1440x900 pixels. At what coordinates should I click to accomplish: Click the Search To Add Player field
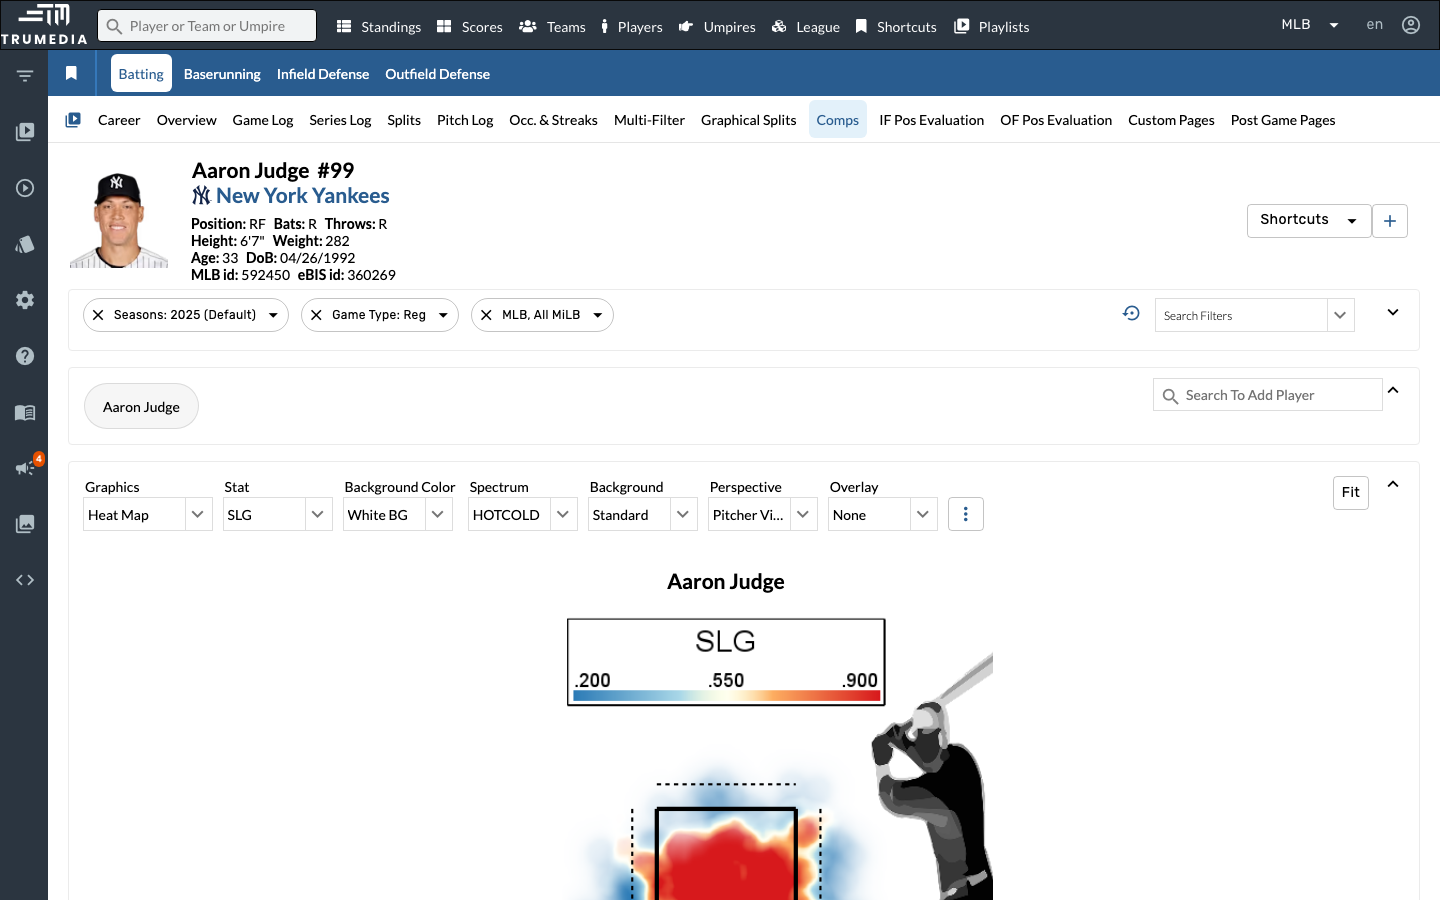(x=1267, y=395)
